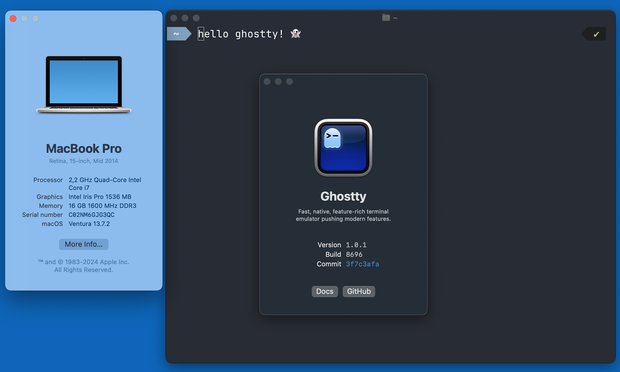Close the Ghostty terminal window

tap(174, 18)
